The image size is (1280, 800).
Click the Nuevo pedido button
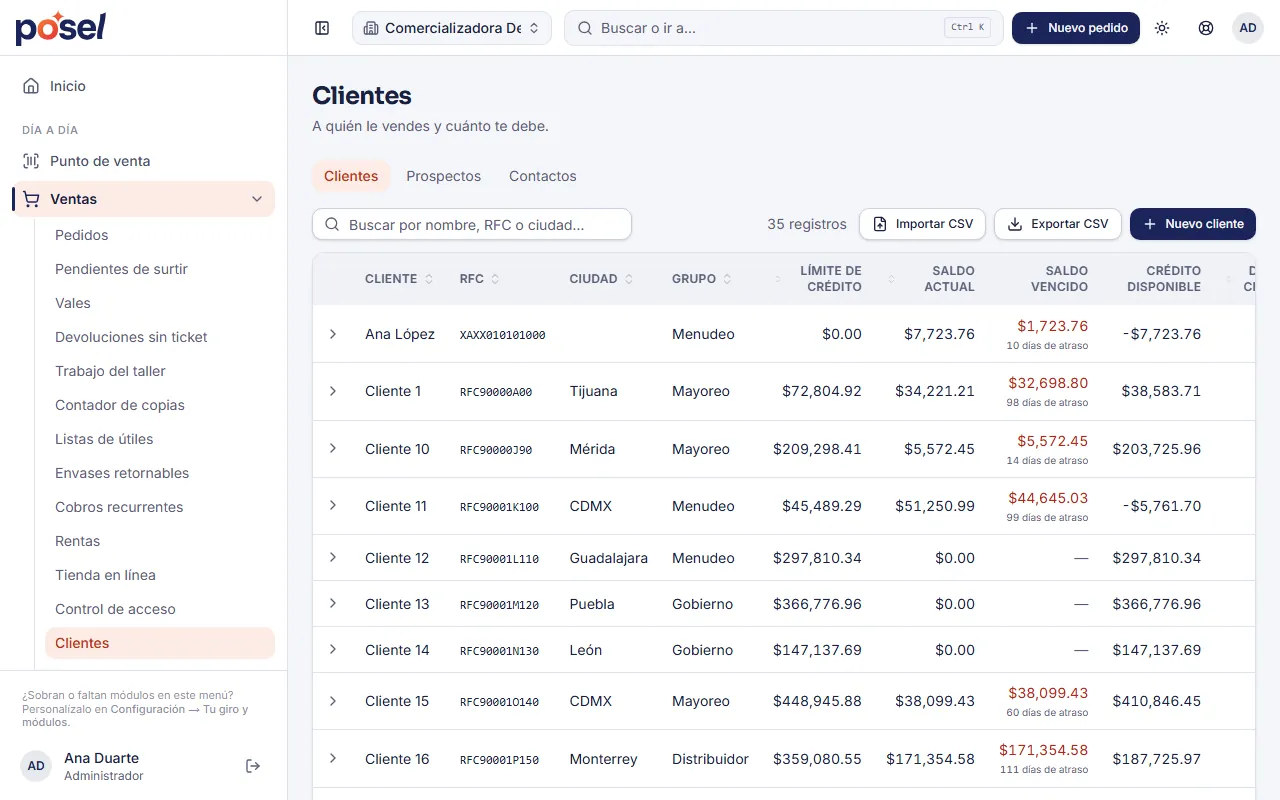pos(1076,28)
